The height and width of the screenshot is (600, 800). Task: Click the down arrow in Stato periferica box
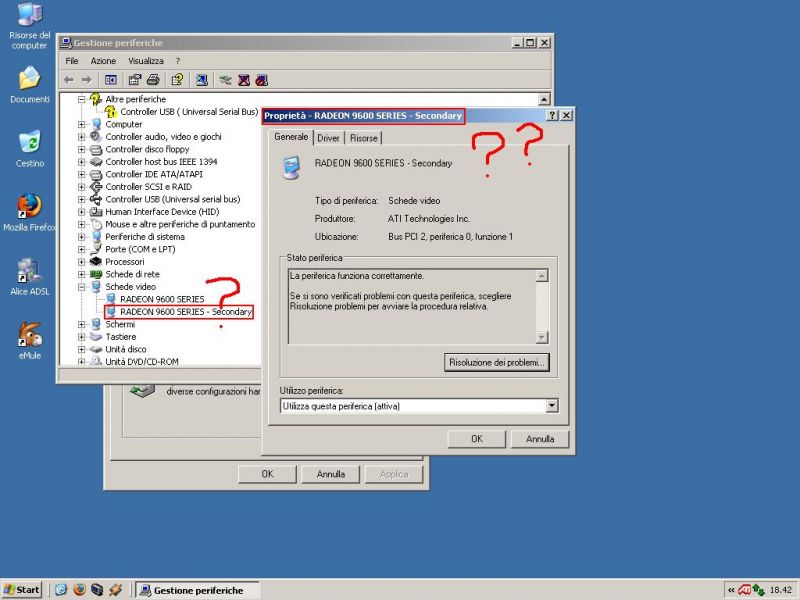(542, 337)
